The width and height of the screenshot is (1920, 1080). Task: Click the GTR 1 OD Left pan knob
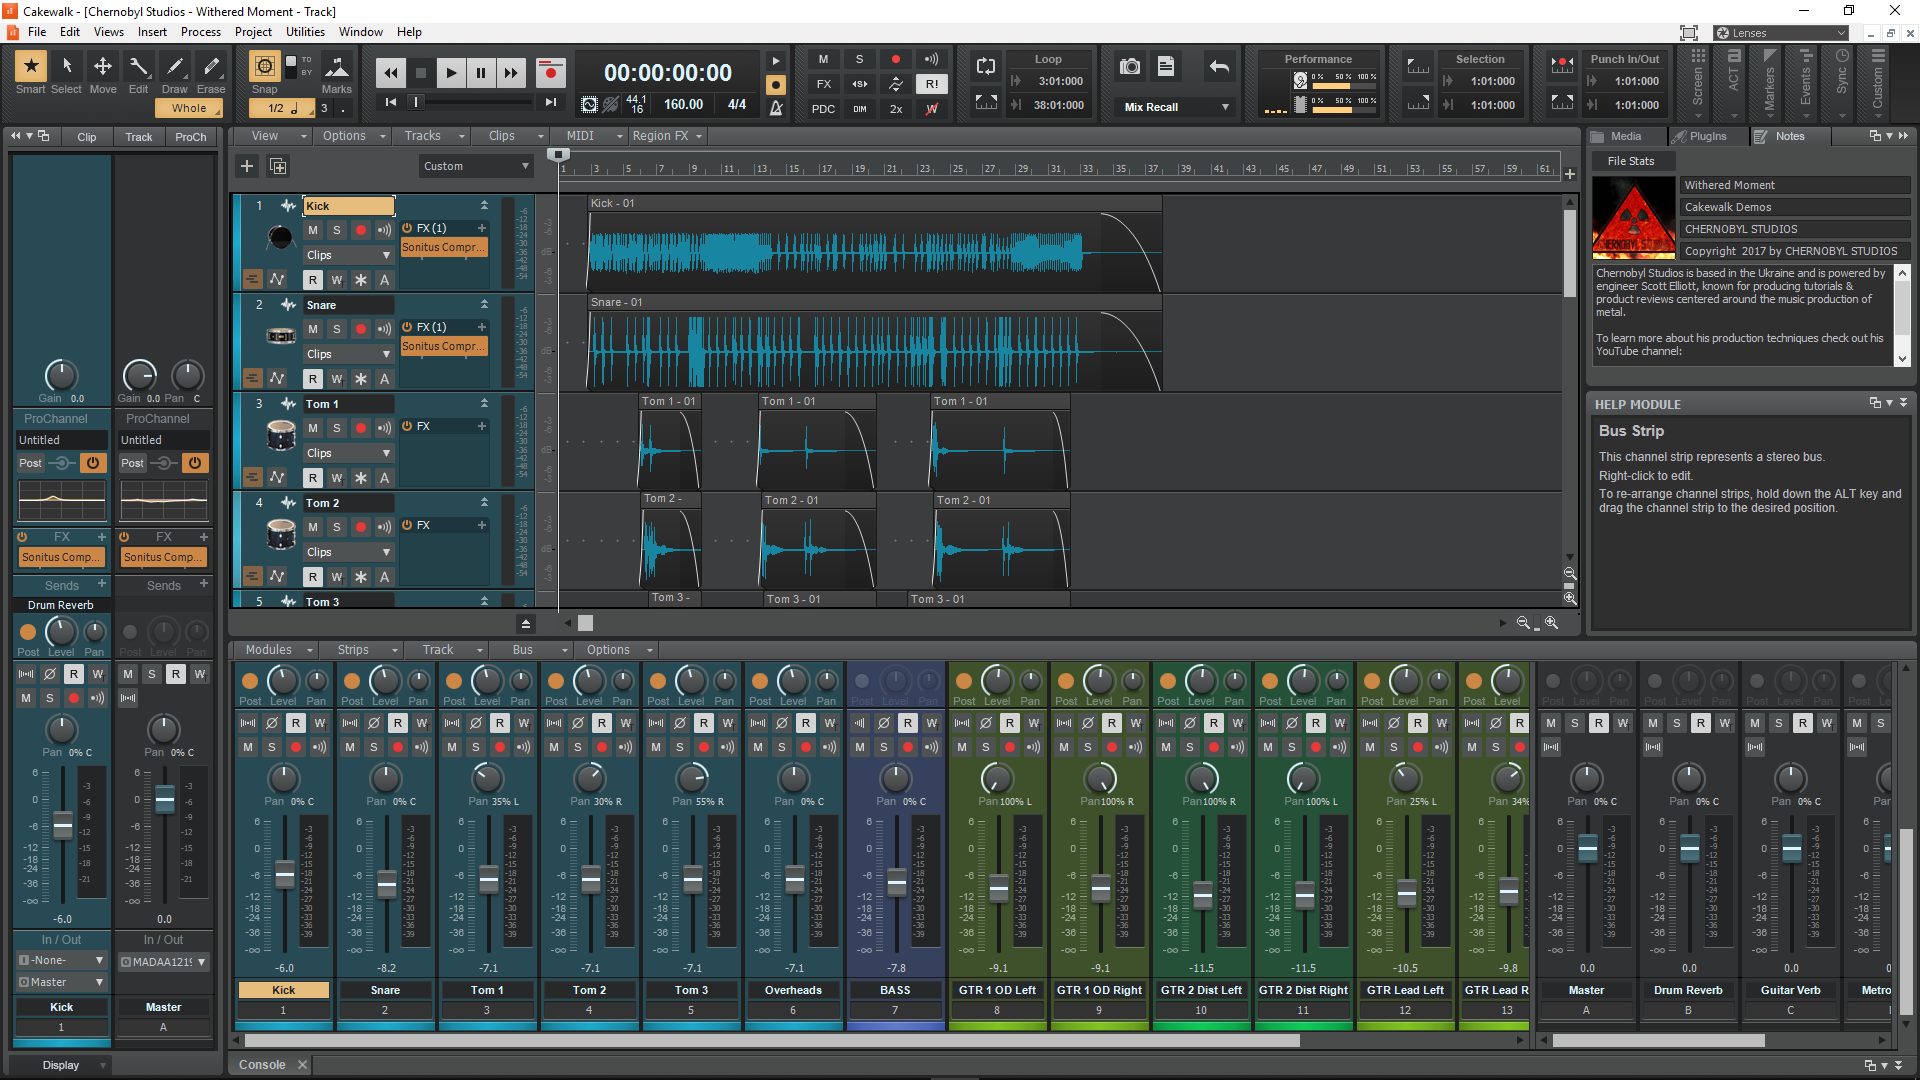tap(996, 778)
